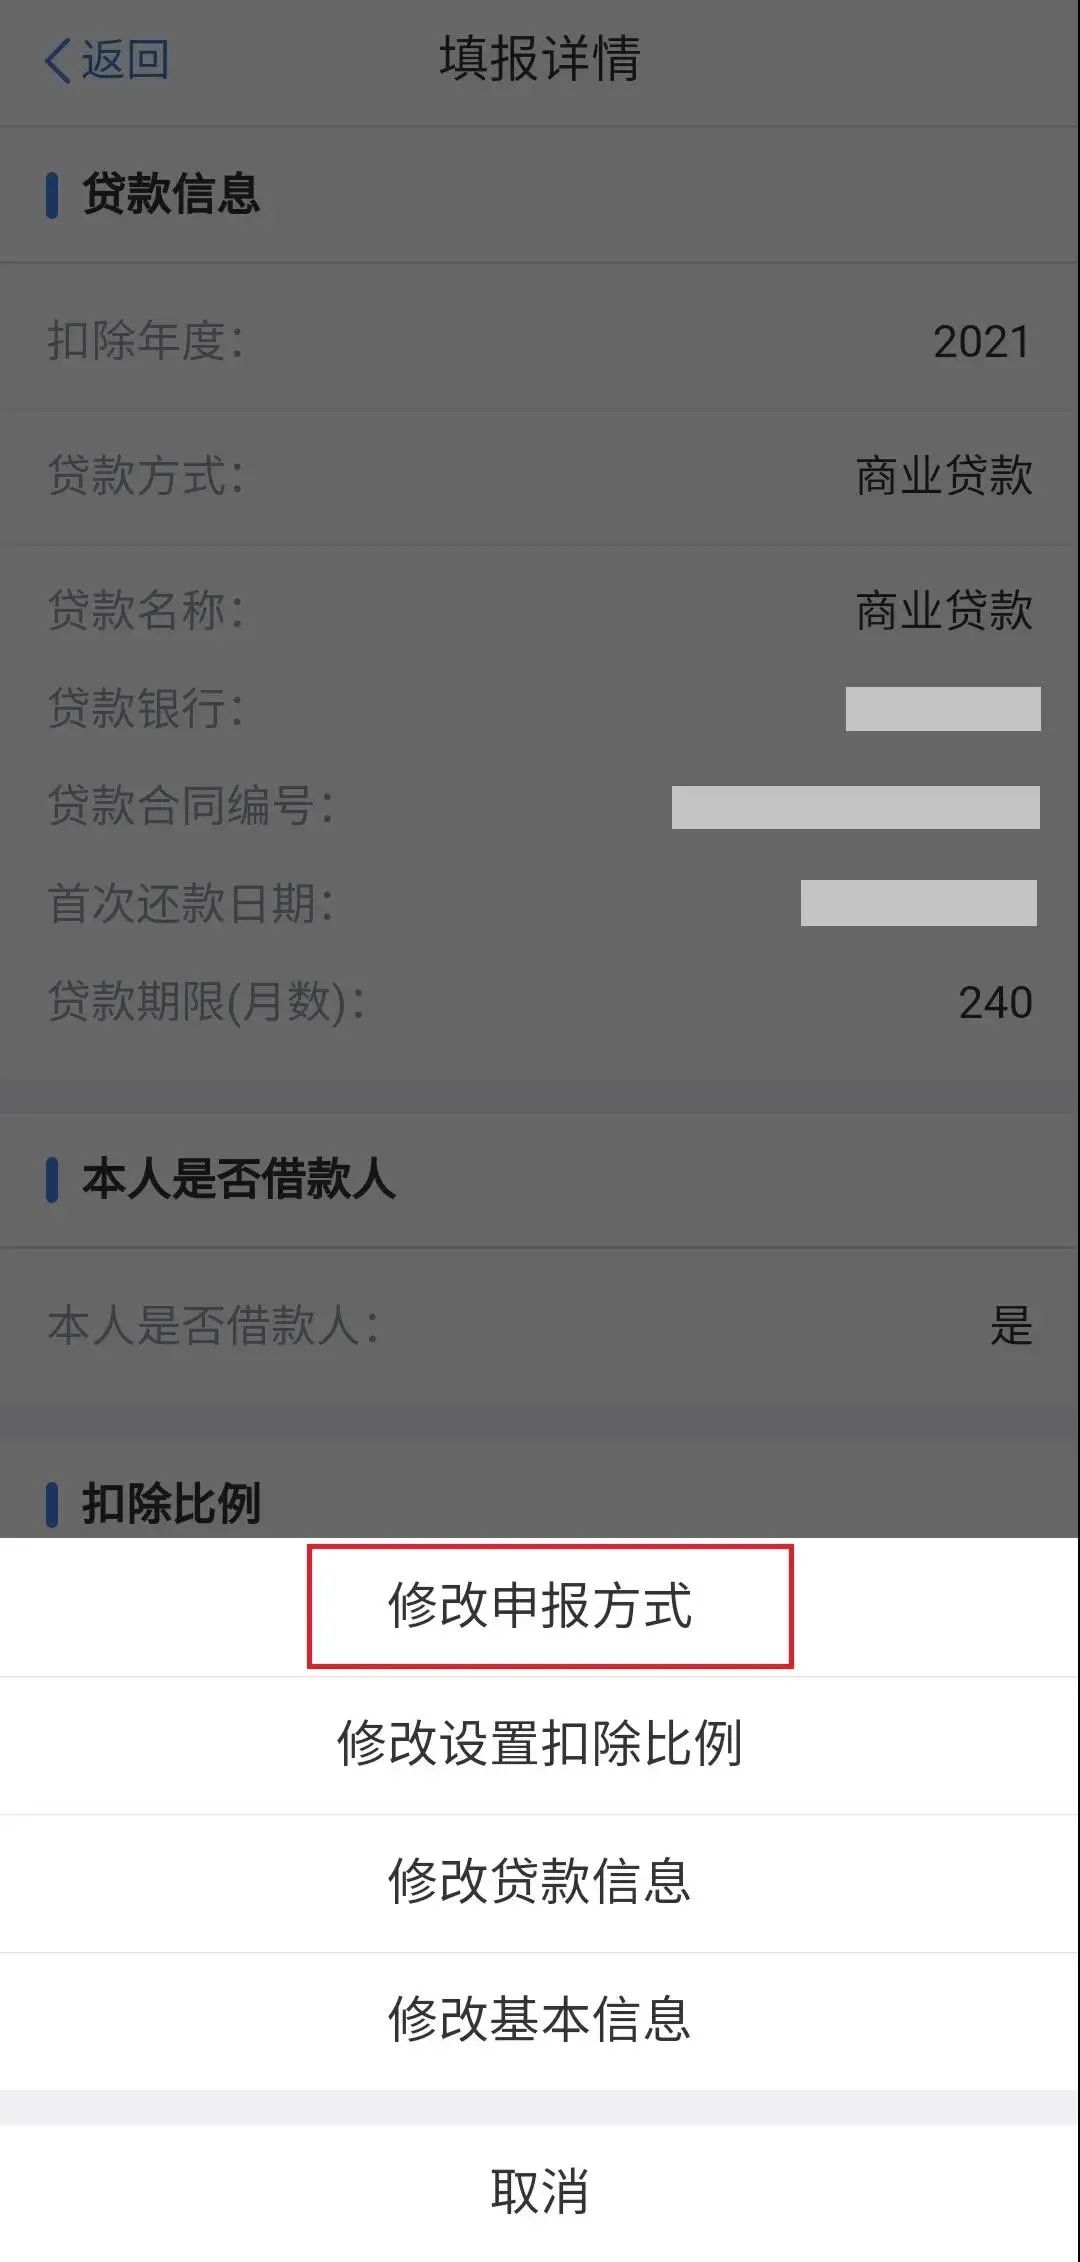Tap the 贷款信息 section header
This screenshot has width=1080, height=2262.
pyautogui.click(x=171, y=194)
